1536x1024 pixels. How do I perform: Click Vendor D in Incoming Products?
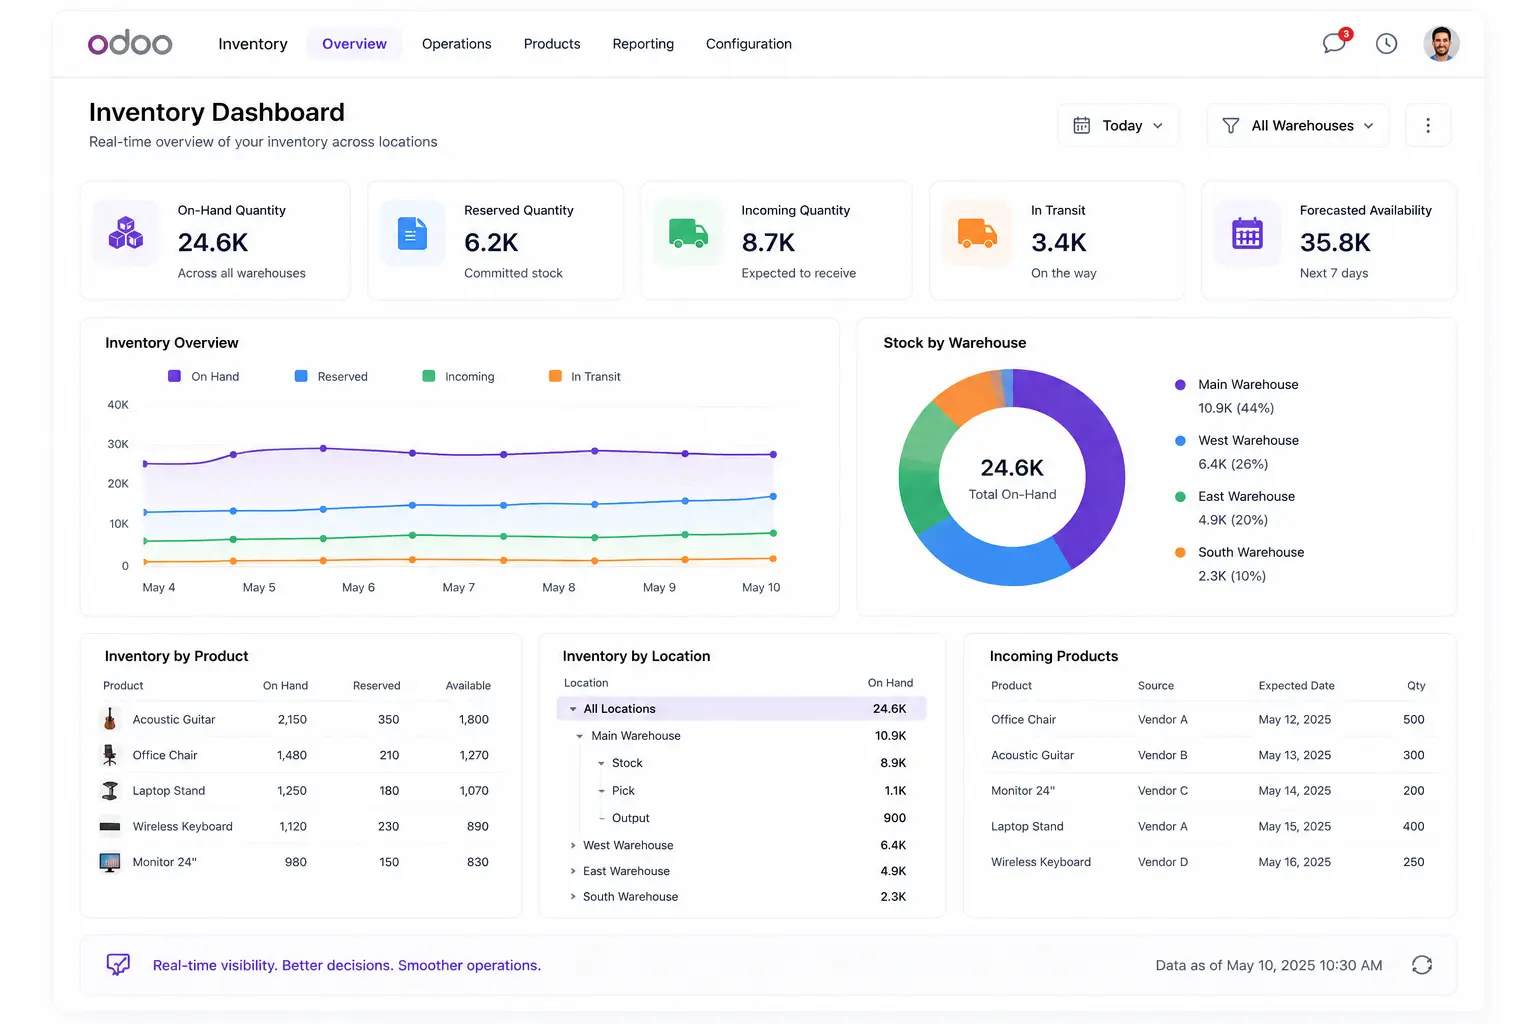tap(1163, 862)
